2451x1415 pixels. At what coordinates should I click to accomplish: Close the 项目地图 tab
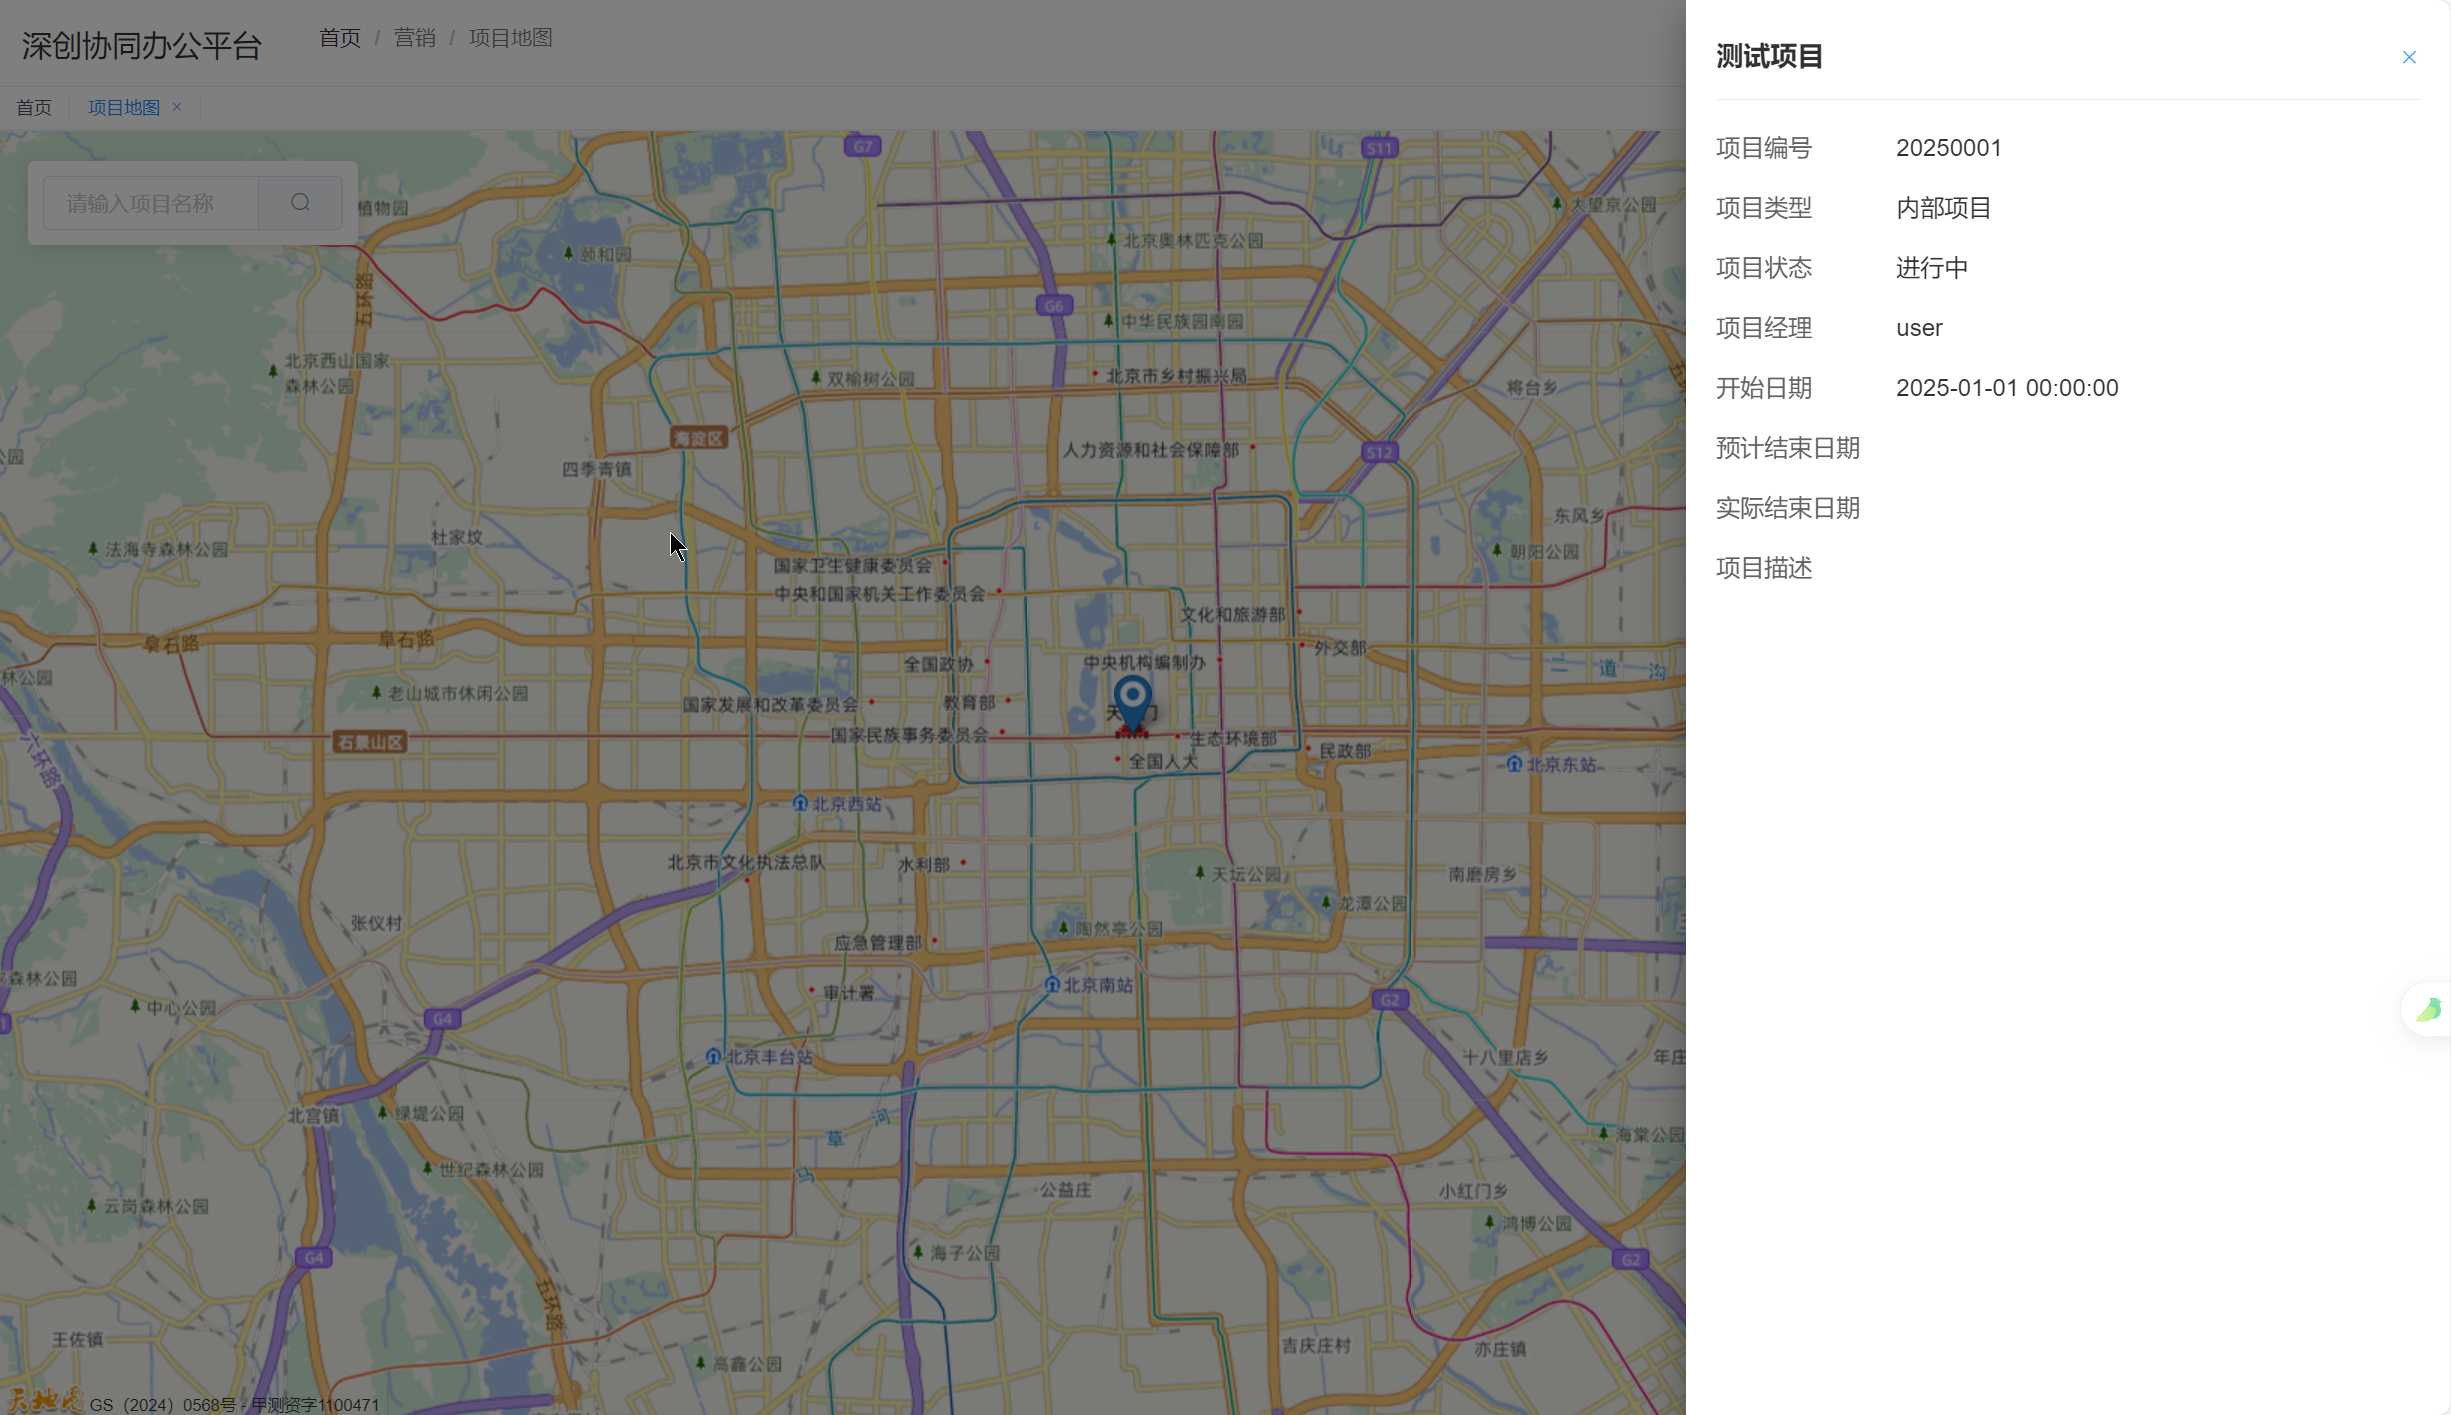[177, 107]
